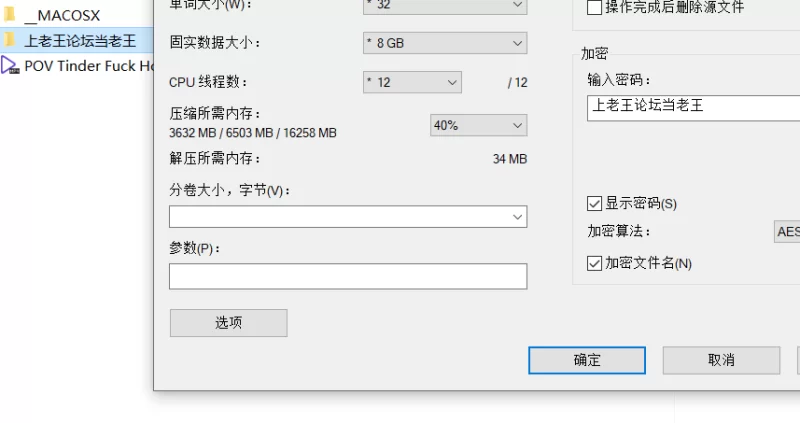Cancel the dialog with 取消 button

coord(721,360)
